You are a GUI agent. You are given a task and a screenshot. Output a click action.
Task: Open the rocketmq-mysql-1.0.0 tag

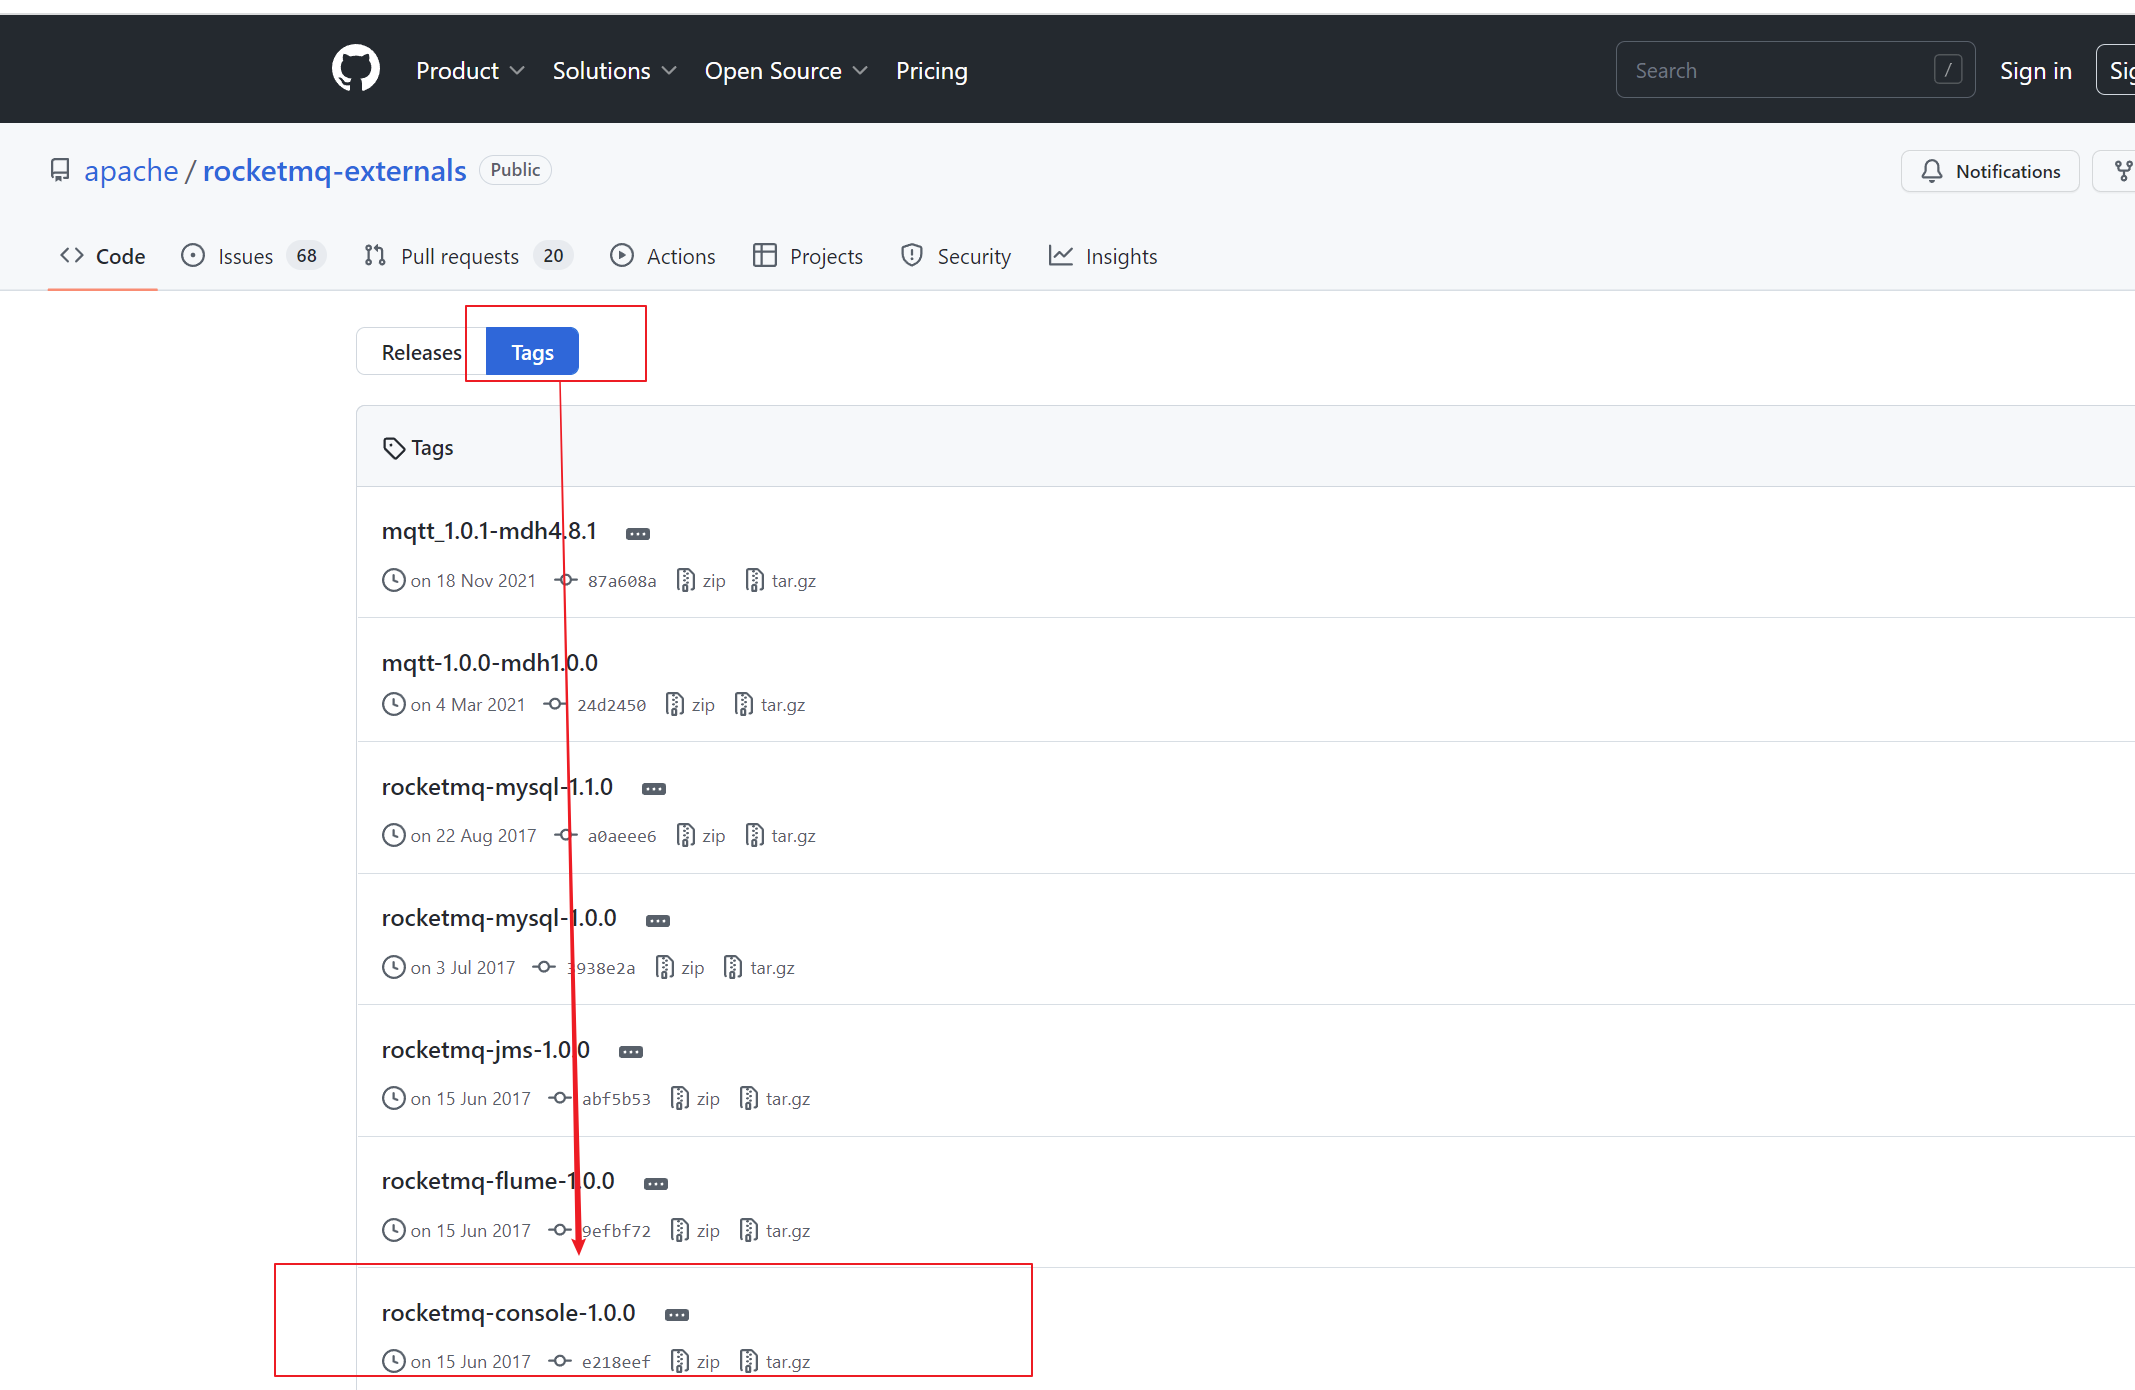pyautogui.click(x=499, y=918)
